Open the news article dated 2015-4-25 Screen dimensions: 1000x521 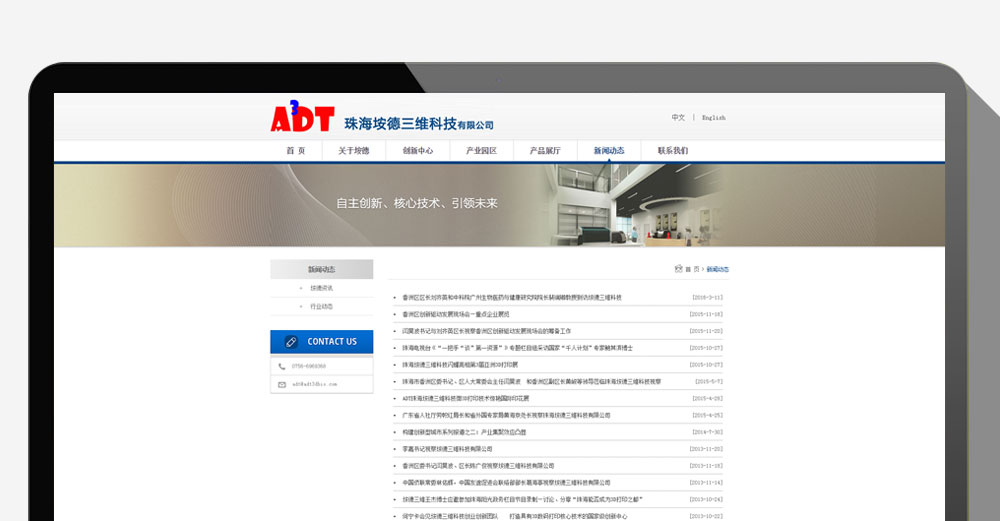(x=506, y=415)
